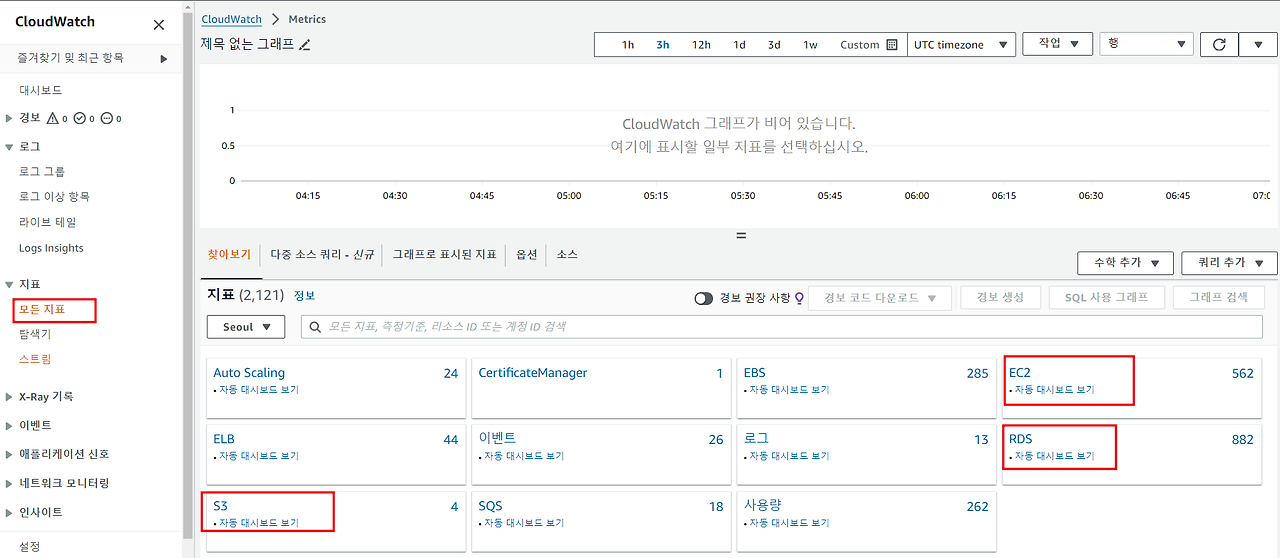The width and height of the screenshot is (1280, 558).
Task: Open 대시보드 in the sidebar
Action: coord(41,90)
